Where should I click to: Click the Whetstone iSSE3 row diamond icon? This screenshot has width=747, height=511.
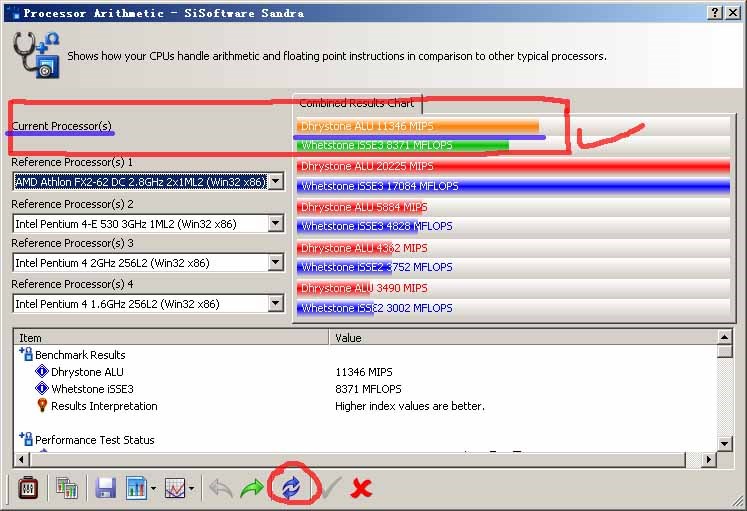(x=42, y=389)
